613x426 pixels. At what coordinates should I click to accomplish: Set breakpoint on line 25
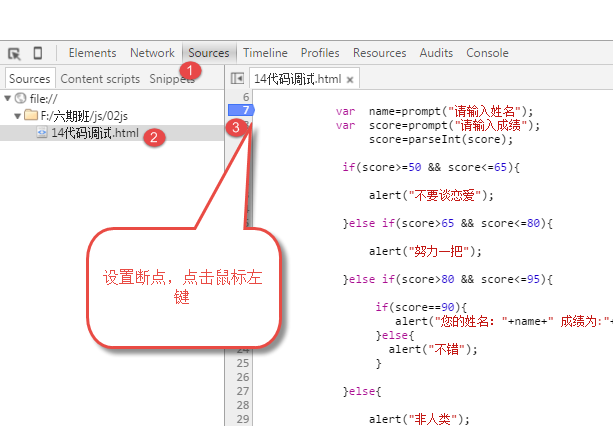point(243,363)
